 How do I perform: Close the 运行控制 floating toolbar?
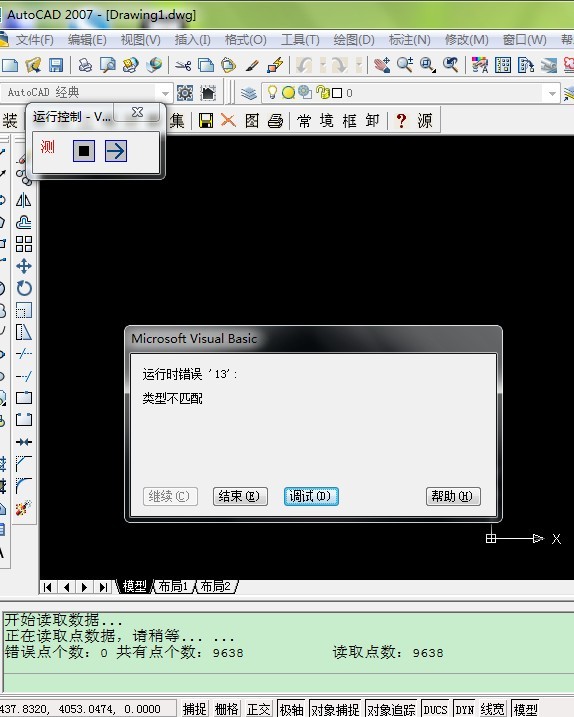coord(137,112)
